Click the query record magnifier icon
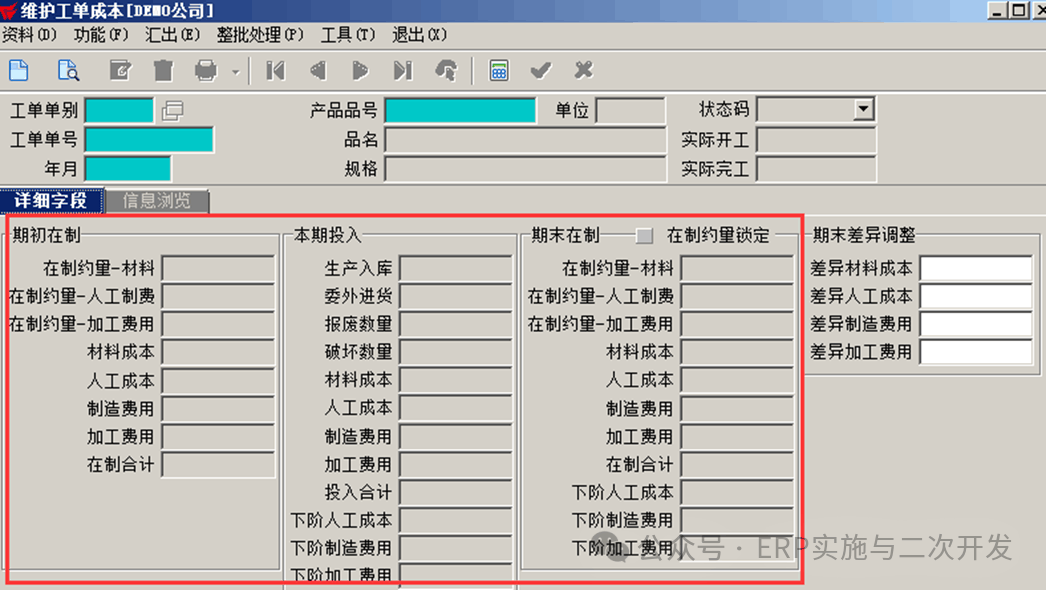This screenshot has width=1046, height=590. [x=68, y=70]
